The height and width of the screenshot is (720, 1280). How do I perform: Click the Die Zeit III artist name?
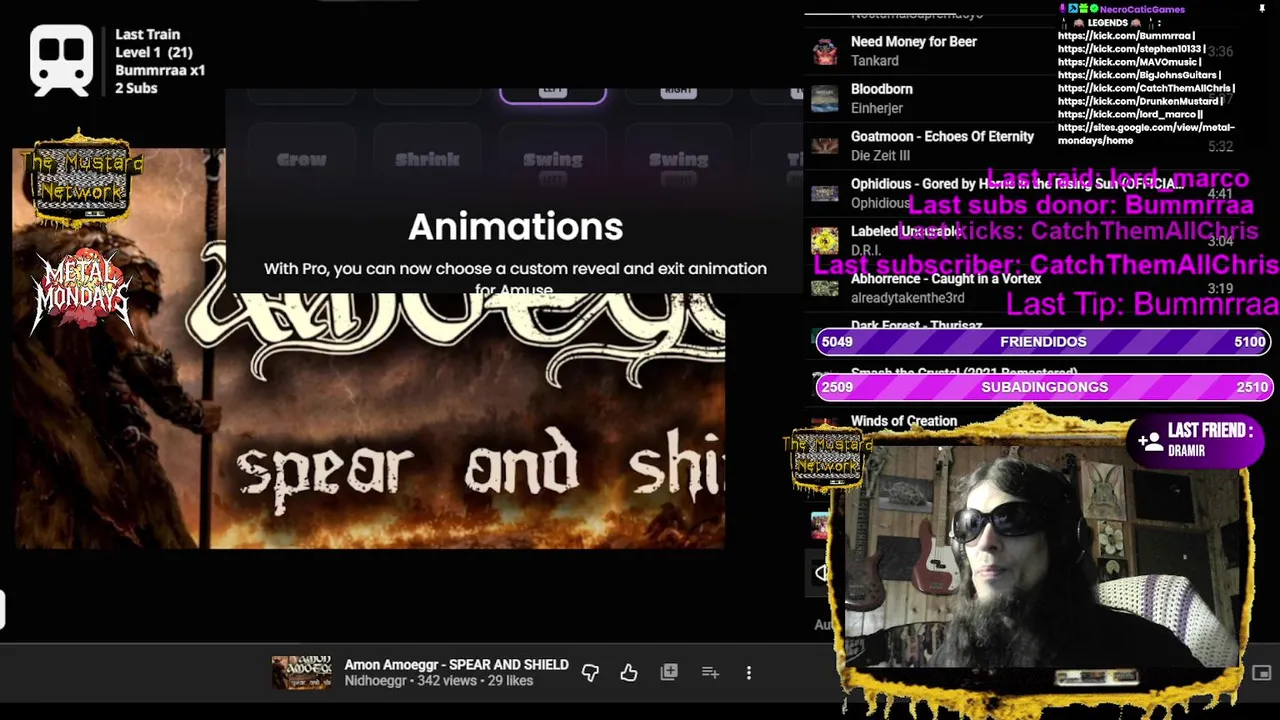point(880,156)
